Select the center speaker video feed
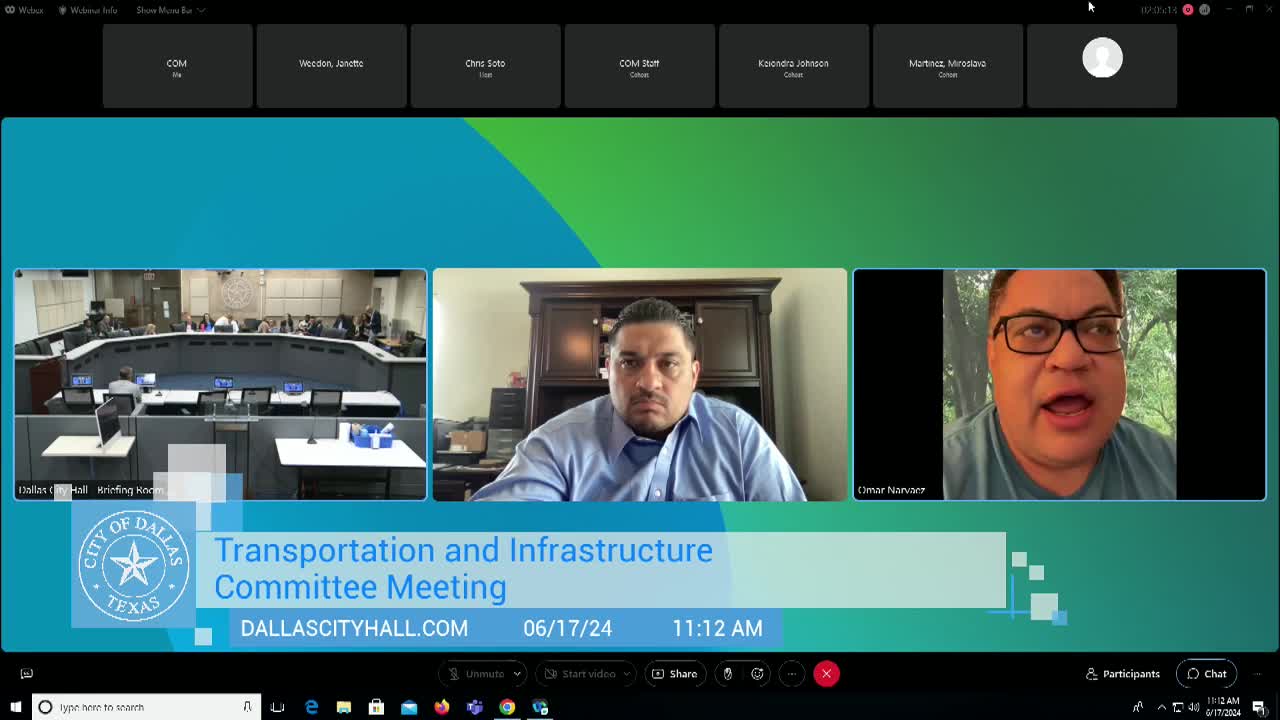The height and width of the screenshot is (720, 1280). click(x=640, y=384)
